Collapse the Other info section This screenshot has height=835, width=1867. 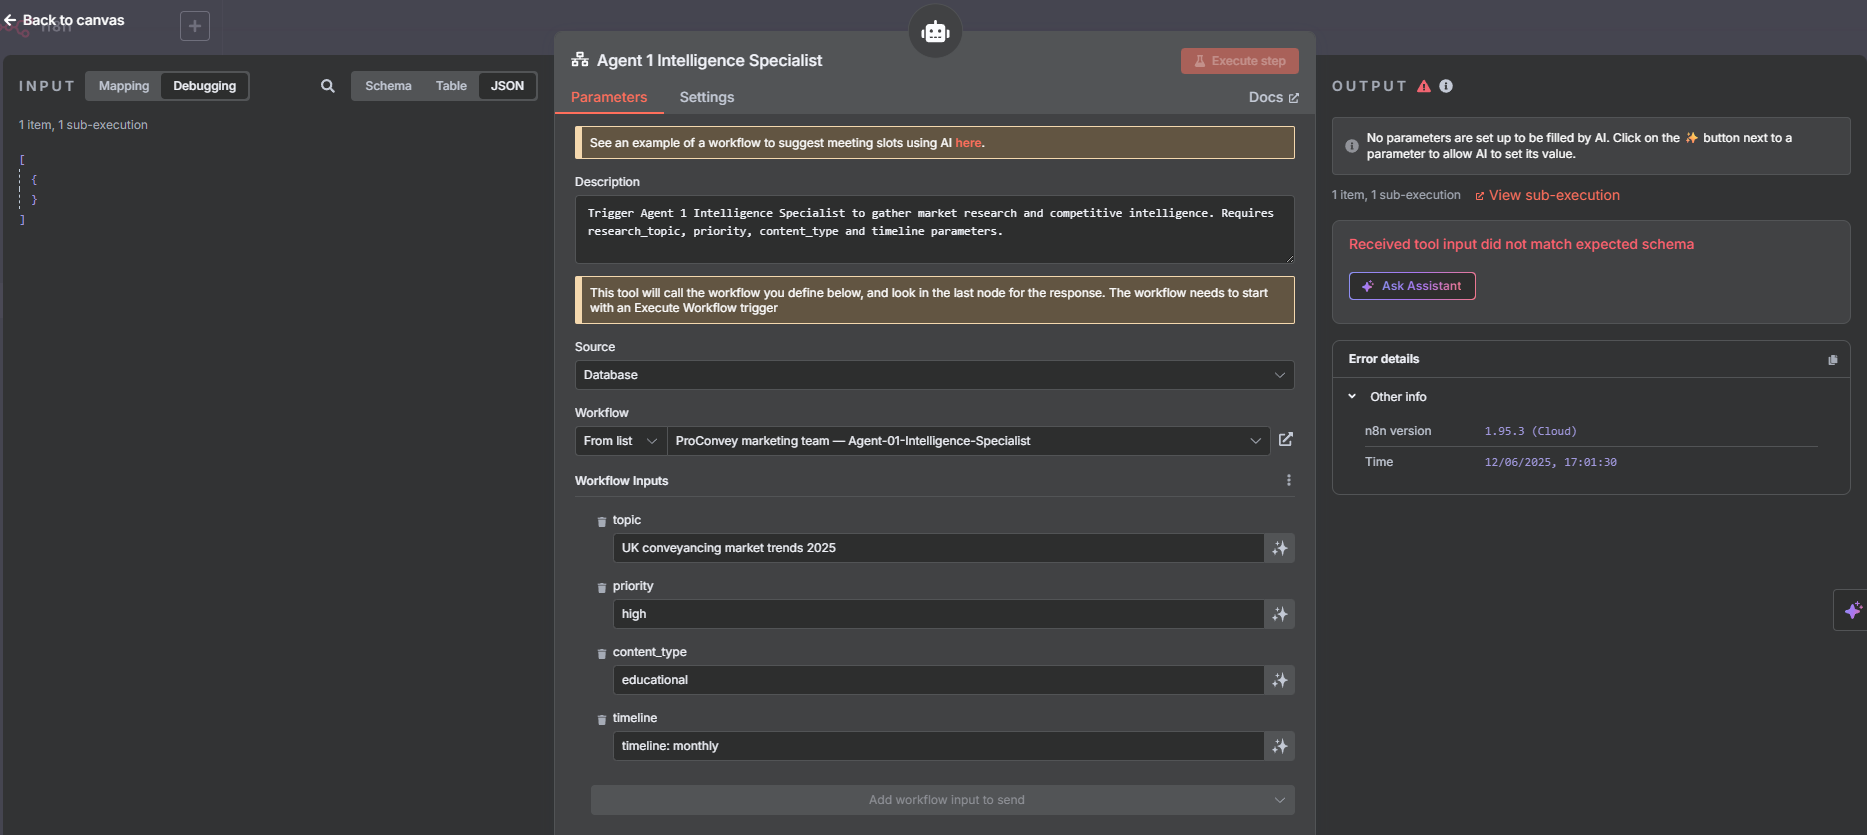[x=1352, y=397]
